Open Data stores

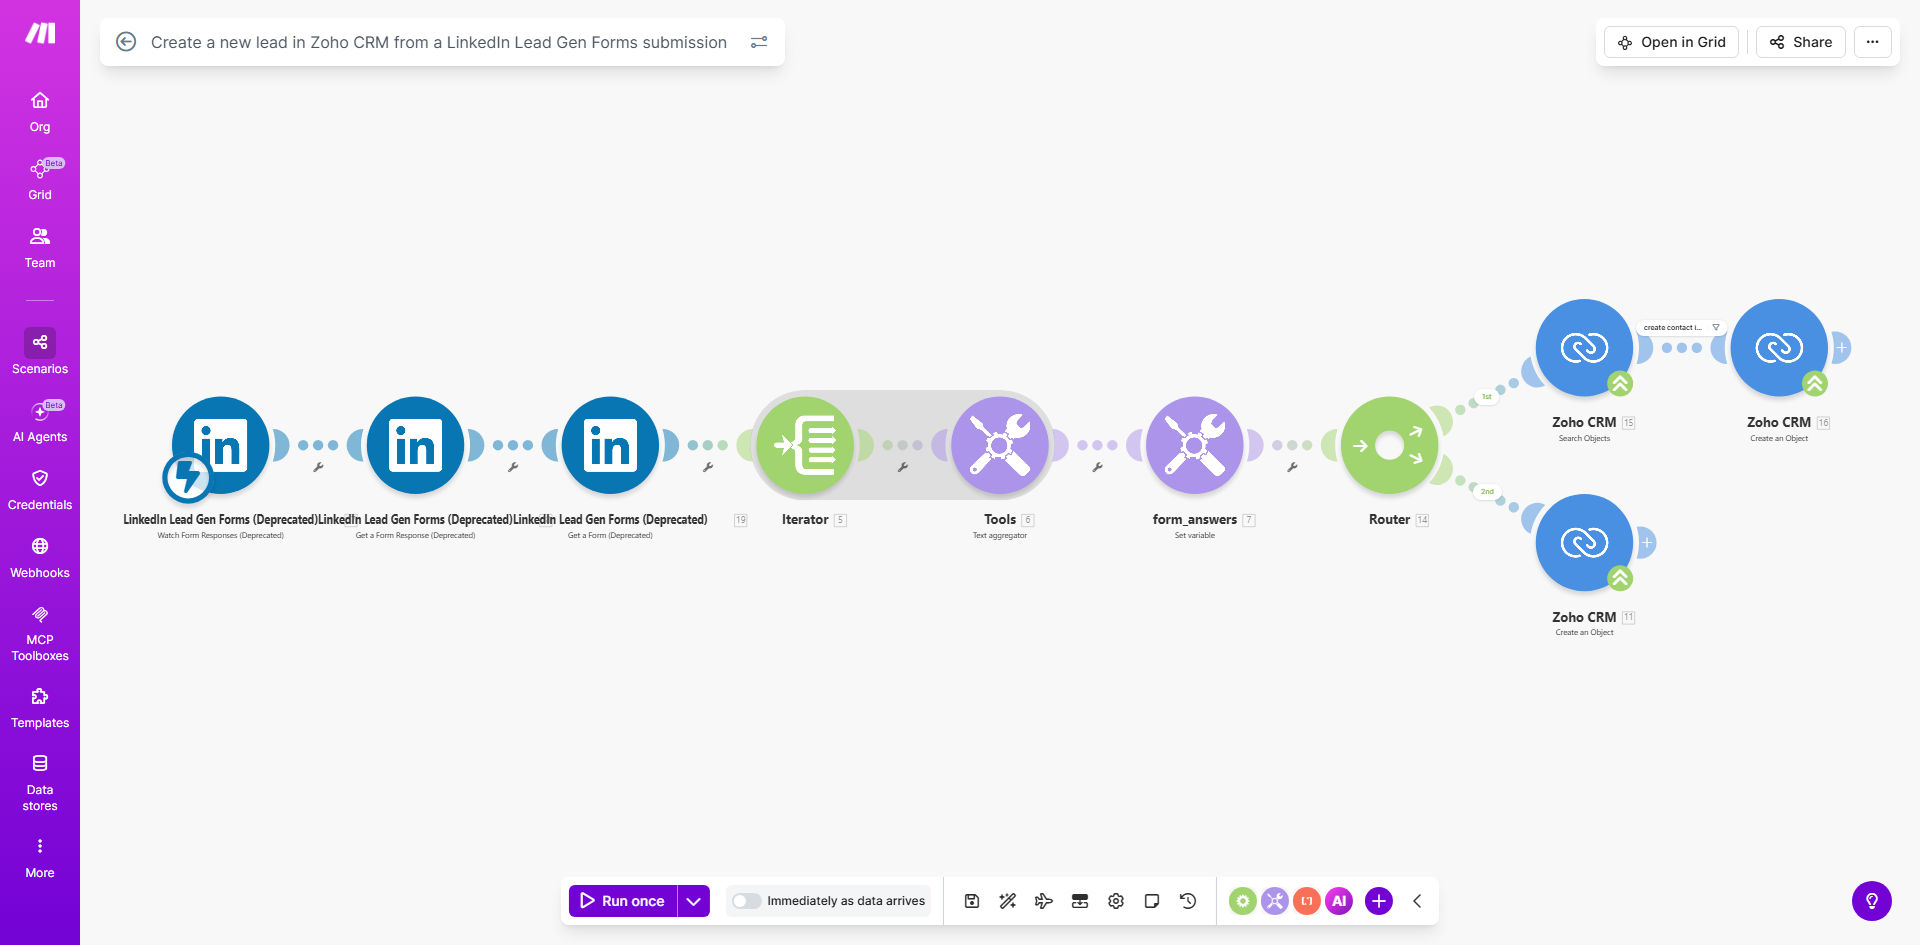coord(40,783)
